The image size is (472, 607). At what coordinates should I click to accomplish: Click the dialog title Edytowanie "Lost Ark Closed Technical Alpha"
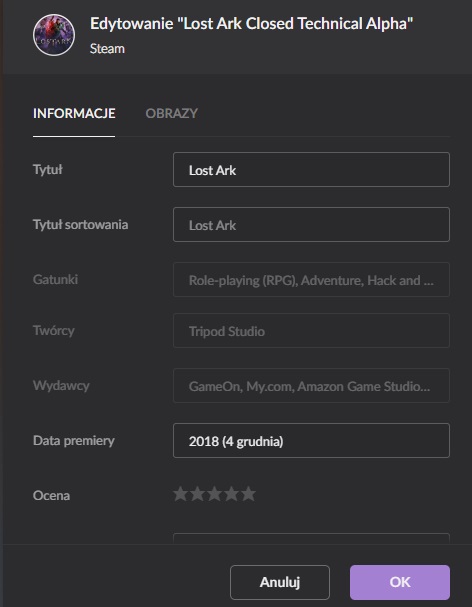click(x=252, y=24)
